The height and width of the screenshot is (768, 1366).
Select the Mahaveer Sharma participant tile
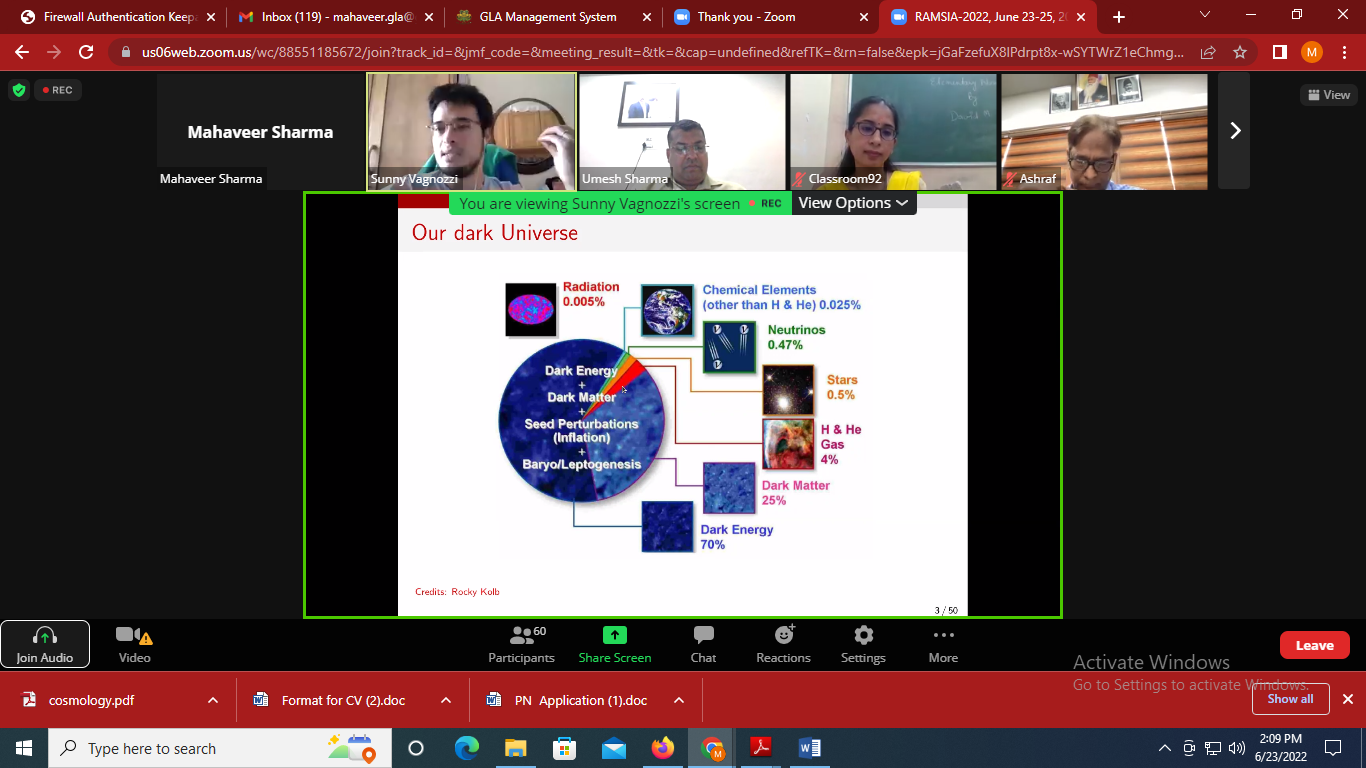pyautogui.click(x=261, y=131)
